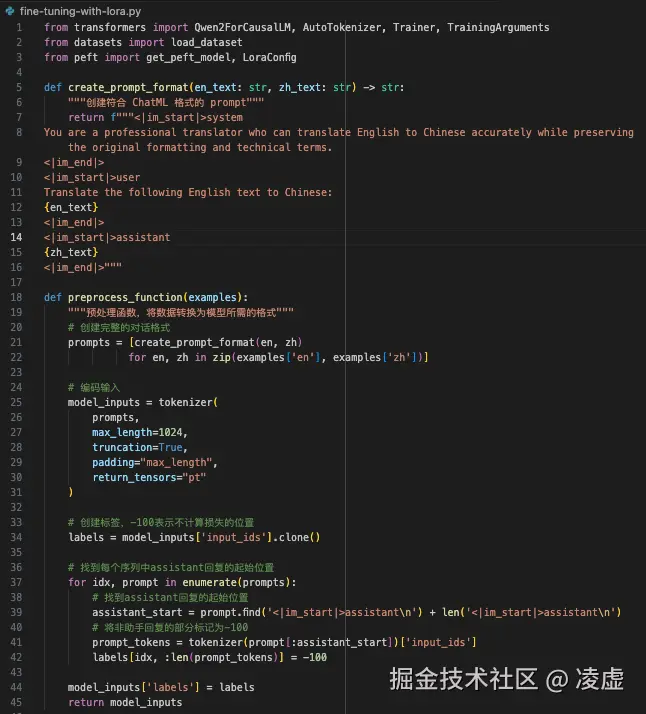646x714 pixels.
Task: Click preprocess_function definition name
Action: pyautogui.click(x=125, y=297)
